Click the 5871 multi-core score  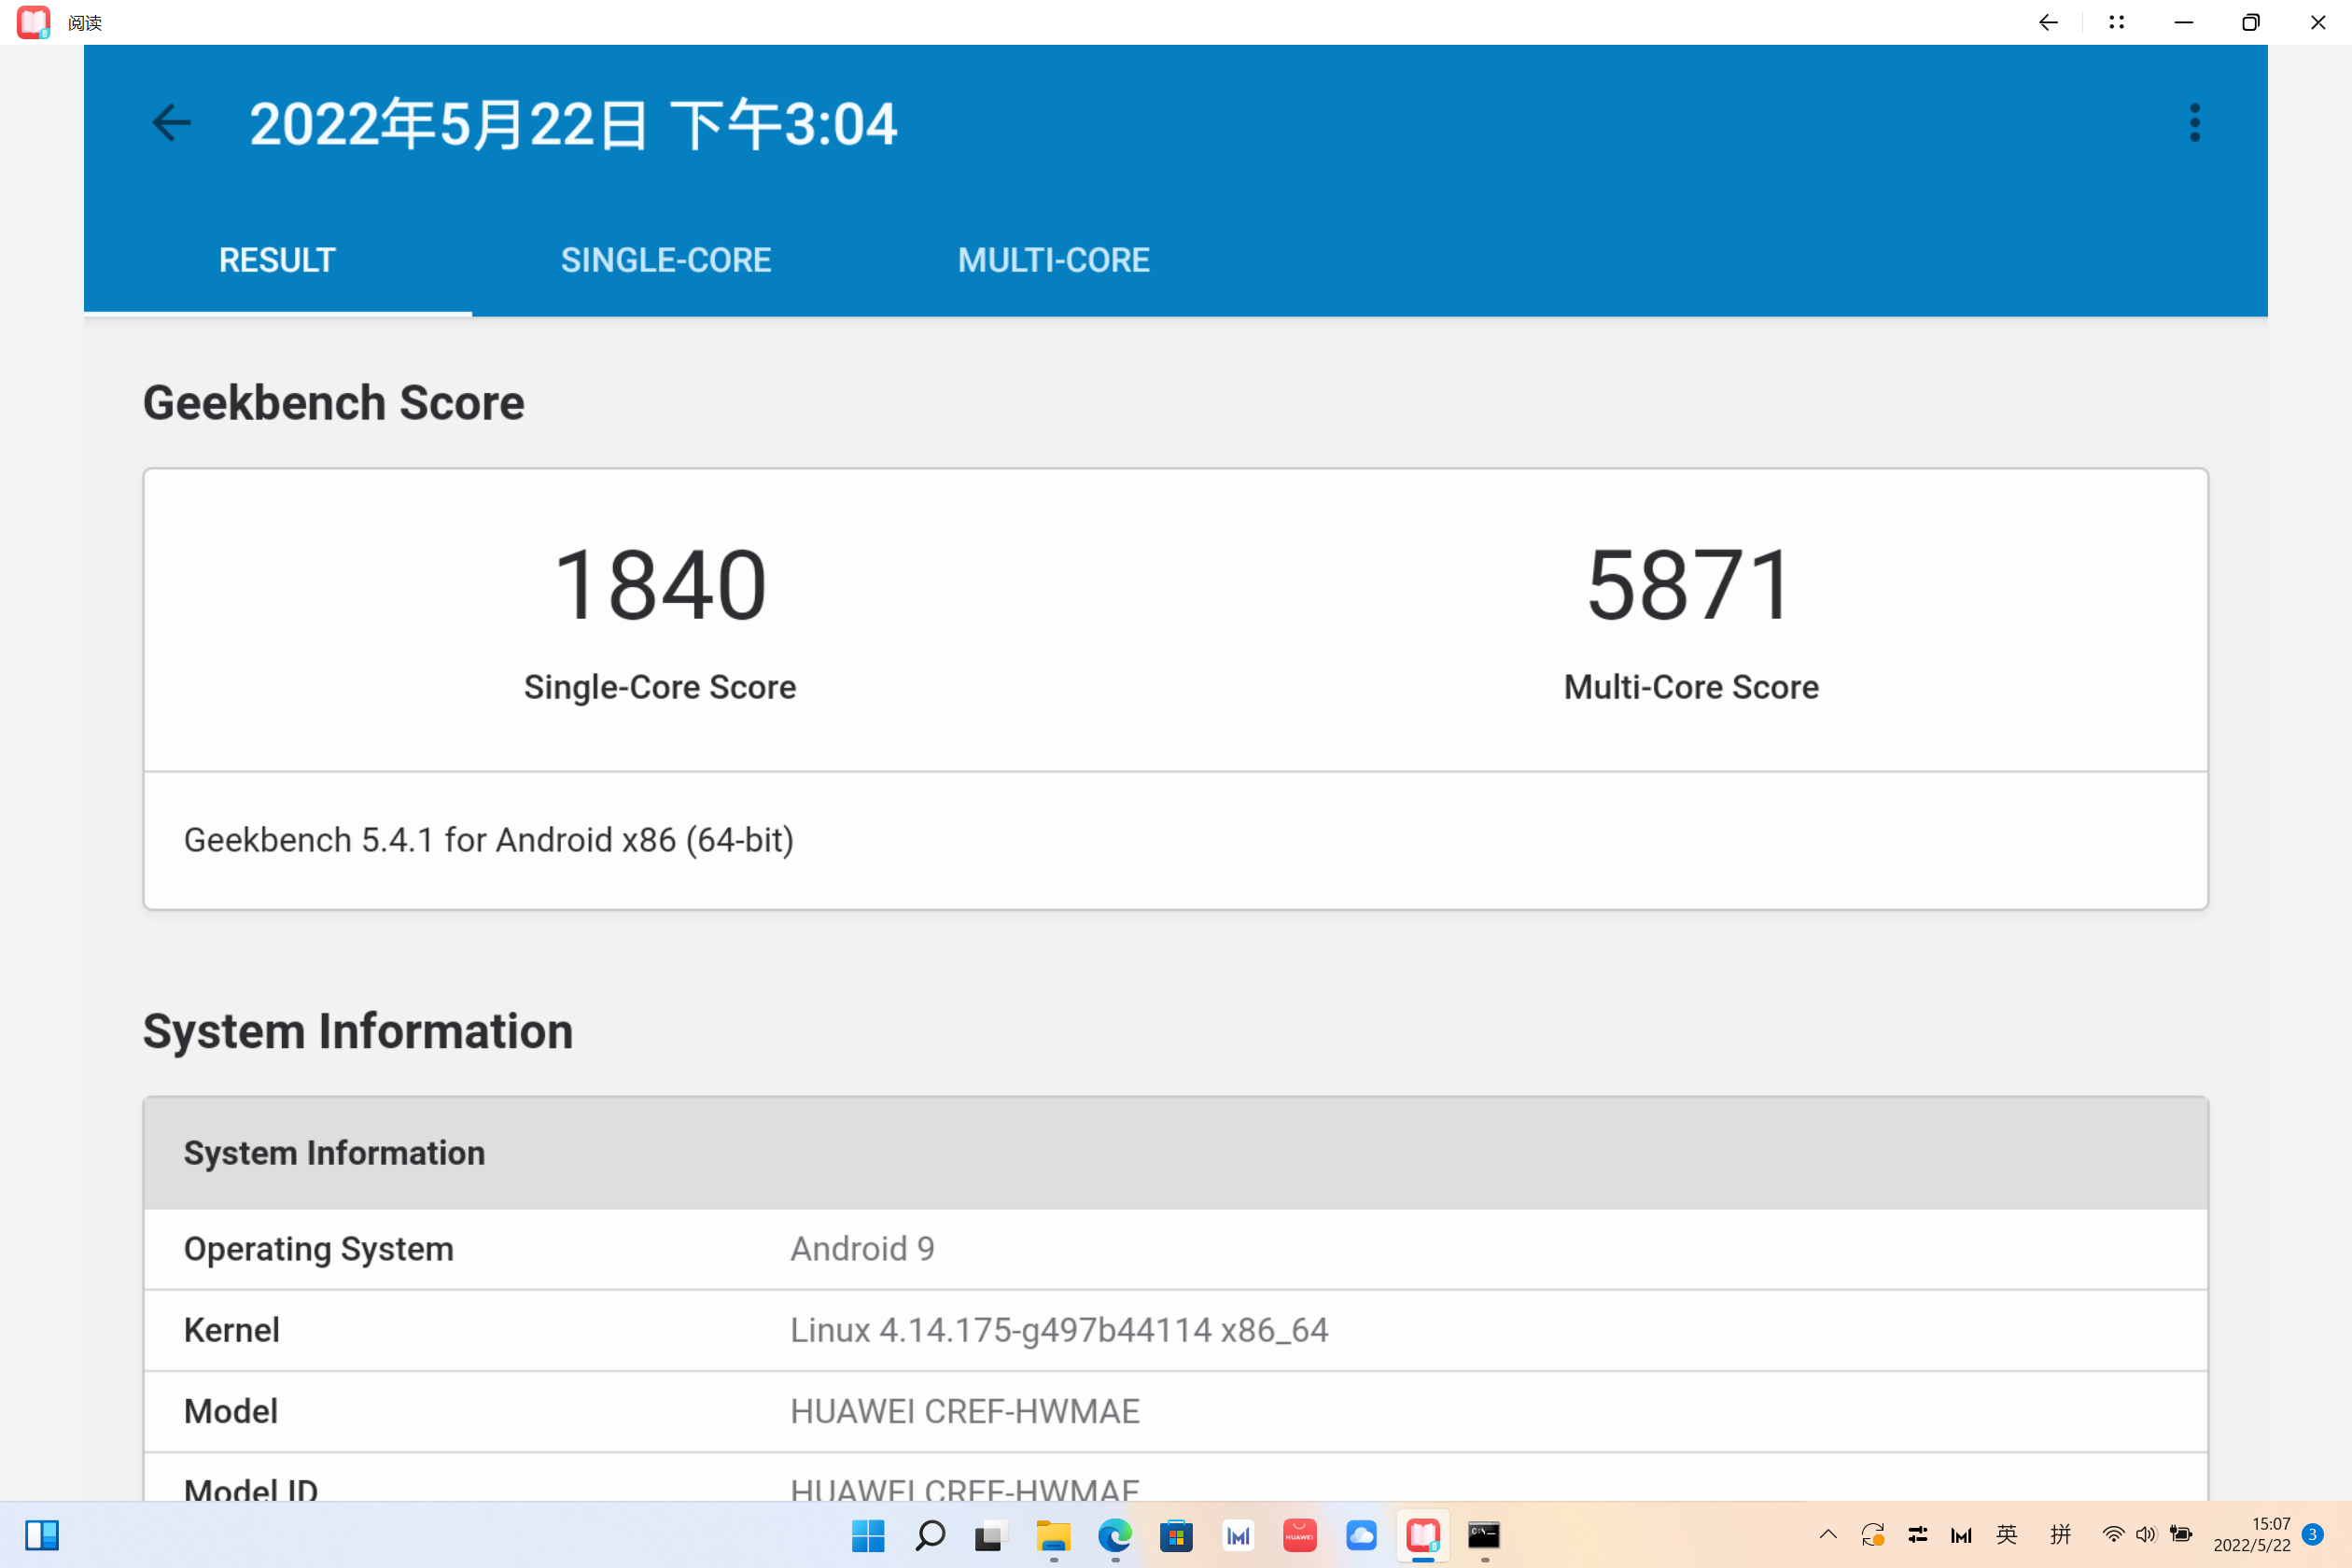tap(1690, 586)
